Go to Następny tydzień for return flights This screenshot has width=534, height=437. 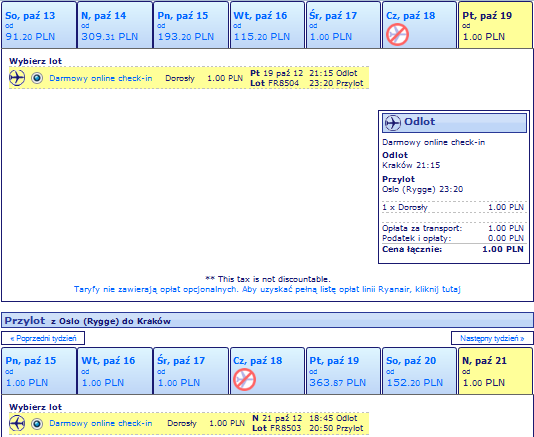tap(492, 338)
